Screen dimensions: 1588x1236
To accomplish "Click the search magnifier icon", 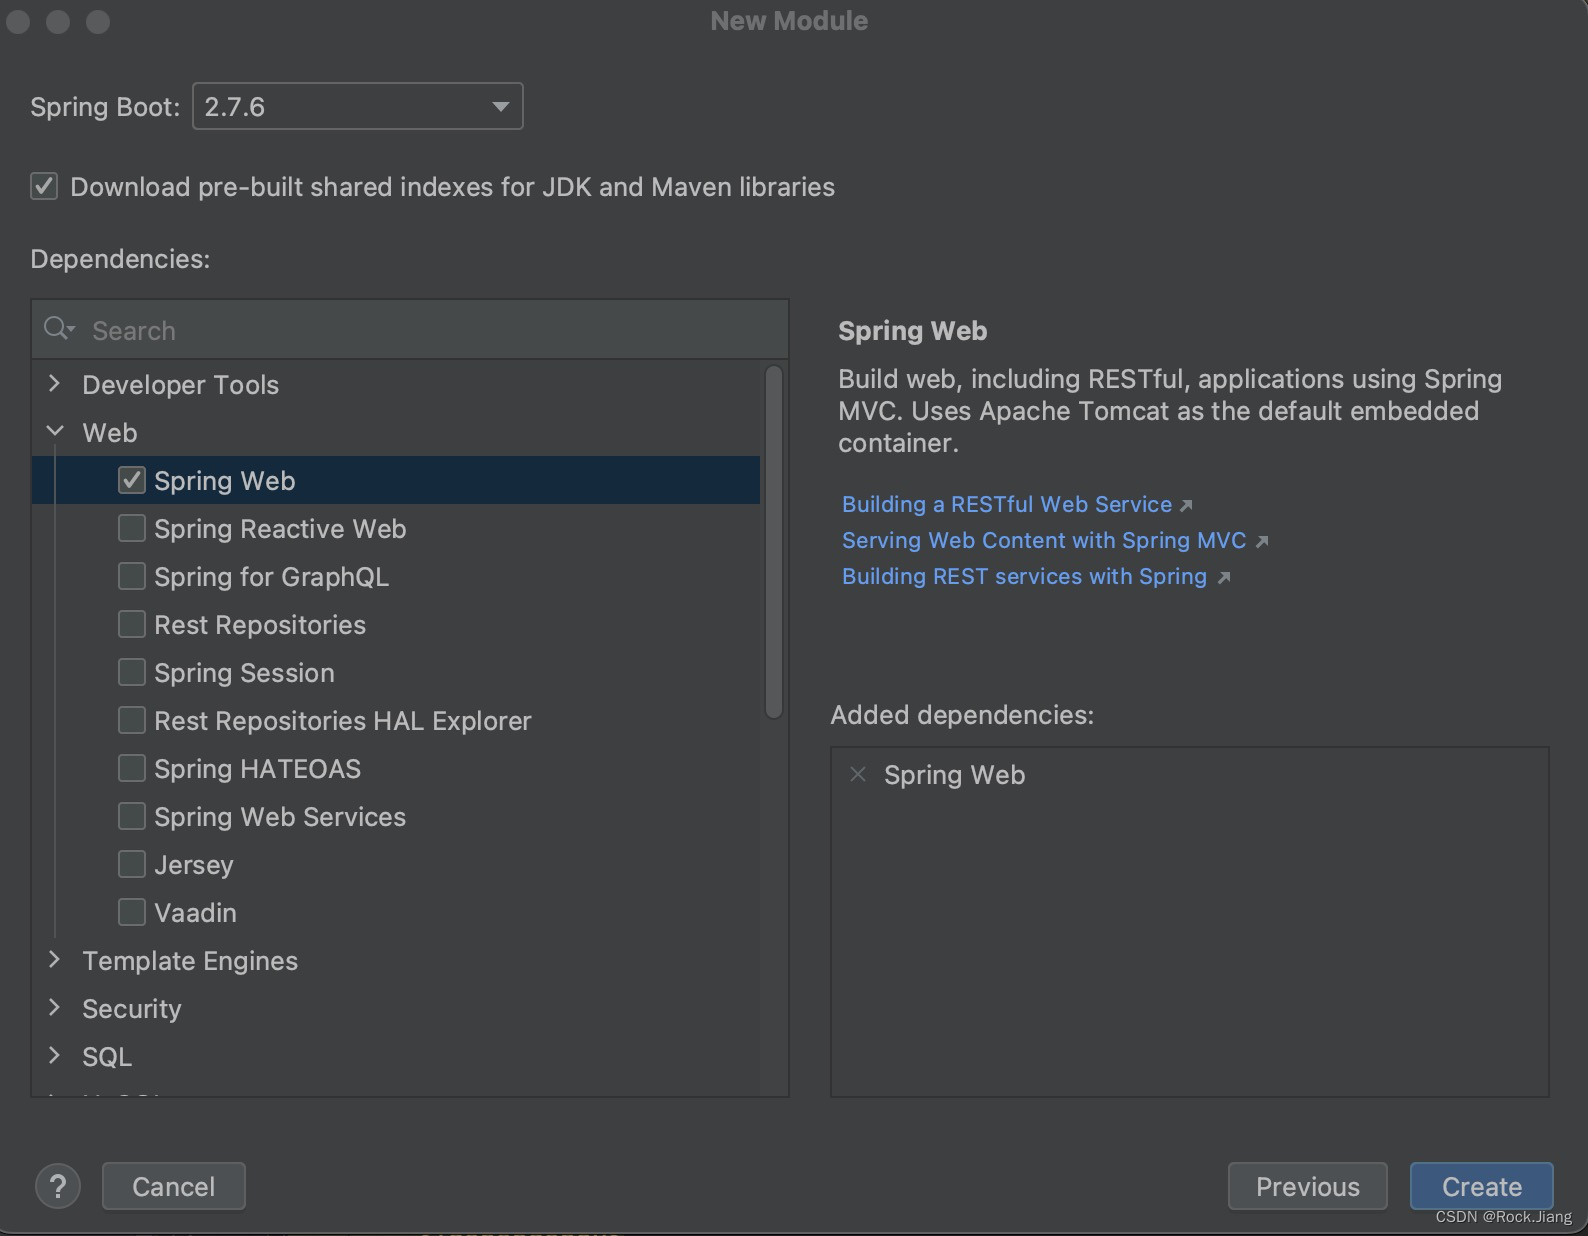I will pos(59,329).
